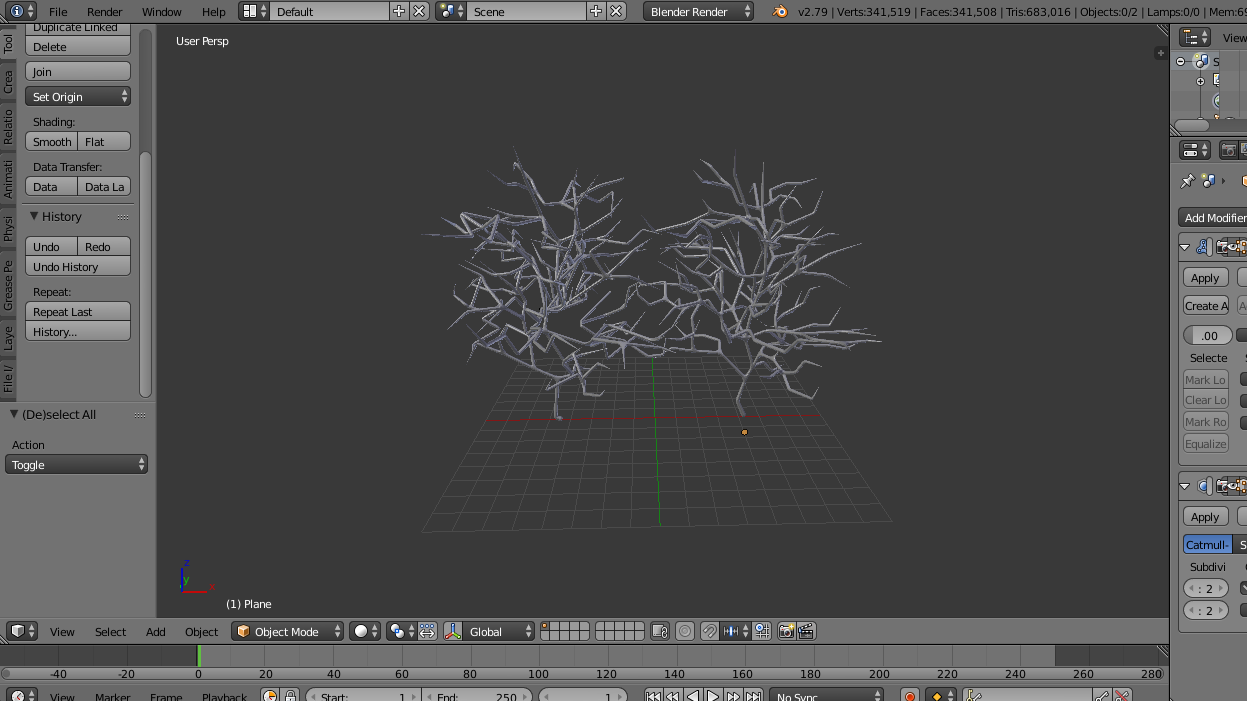Image resolution: width=1247 pixels, height=701 pixels.
Task: Add a new screen layout
Action: [399, 11]
